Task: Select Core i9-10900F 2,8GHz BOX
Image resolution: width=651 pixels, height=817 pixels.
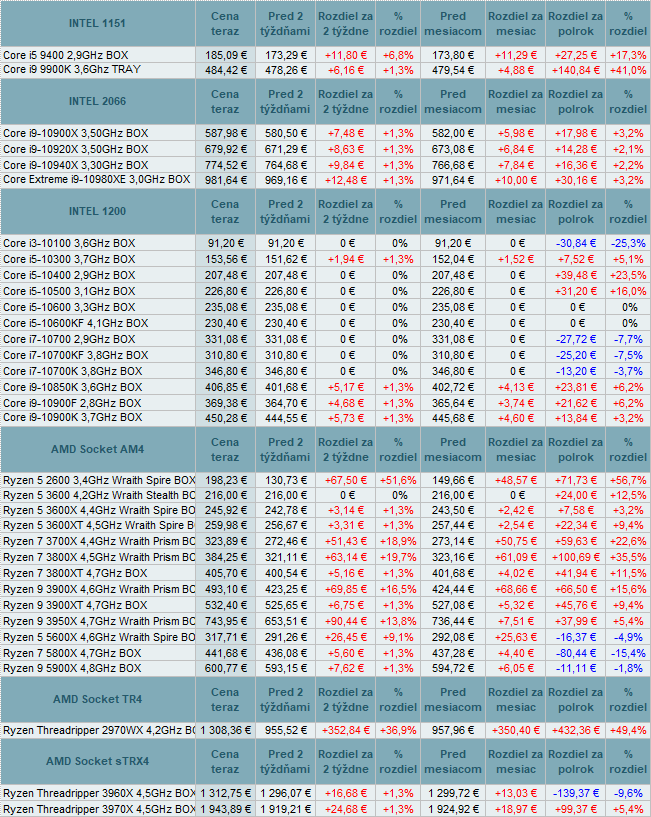Action: tap(72, 403)
